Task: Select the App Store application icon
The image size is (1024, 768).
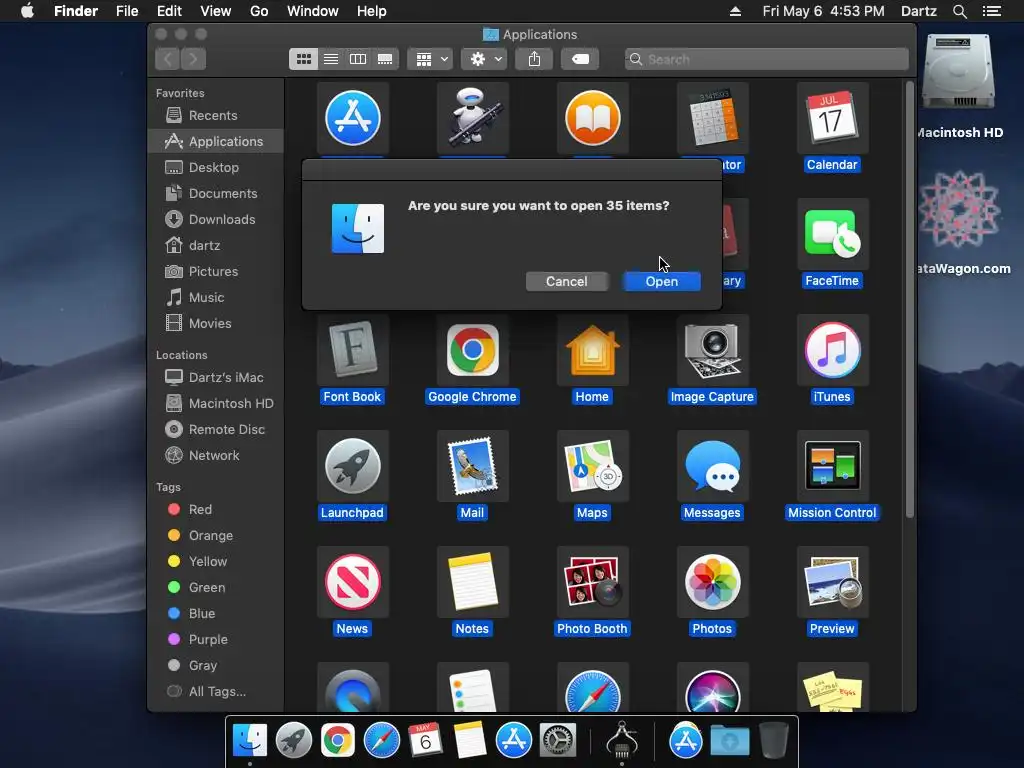Action: (x=353, y=118)
